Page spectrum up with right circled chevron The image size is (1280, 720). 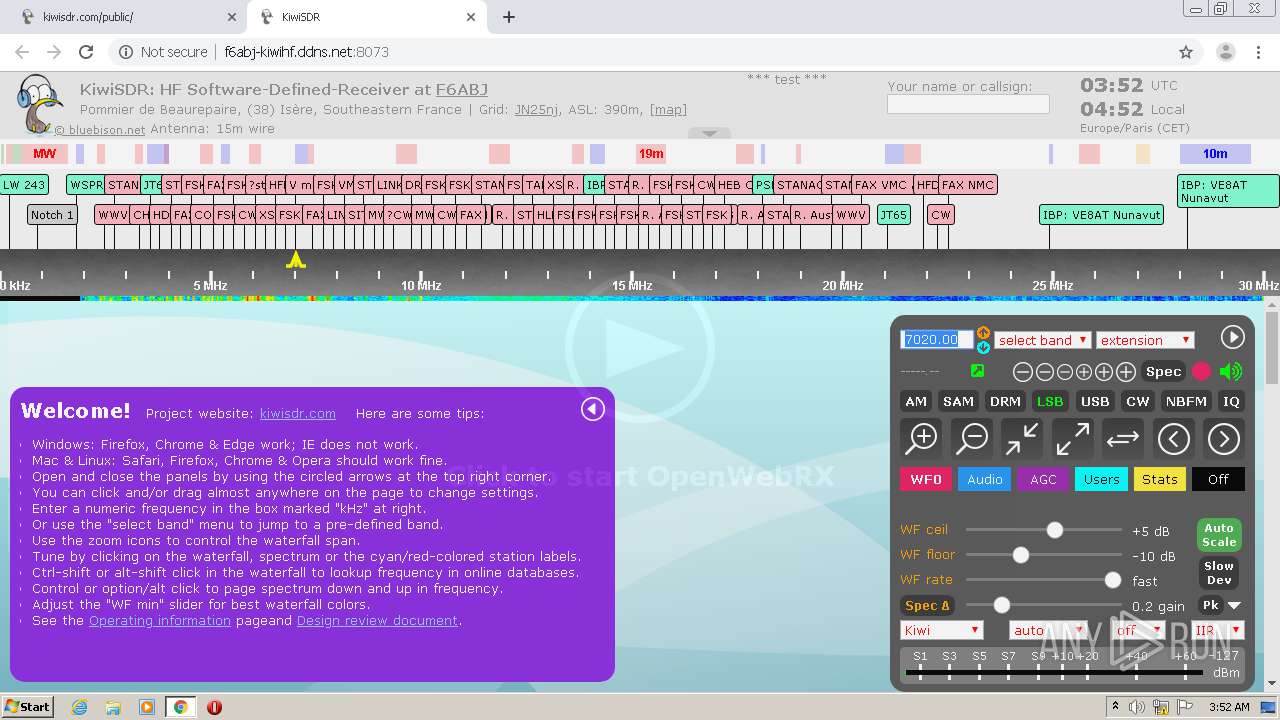click(1223, 438)
